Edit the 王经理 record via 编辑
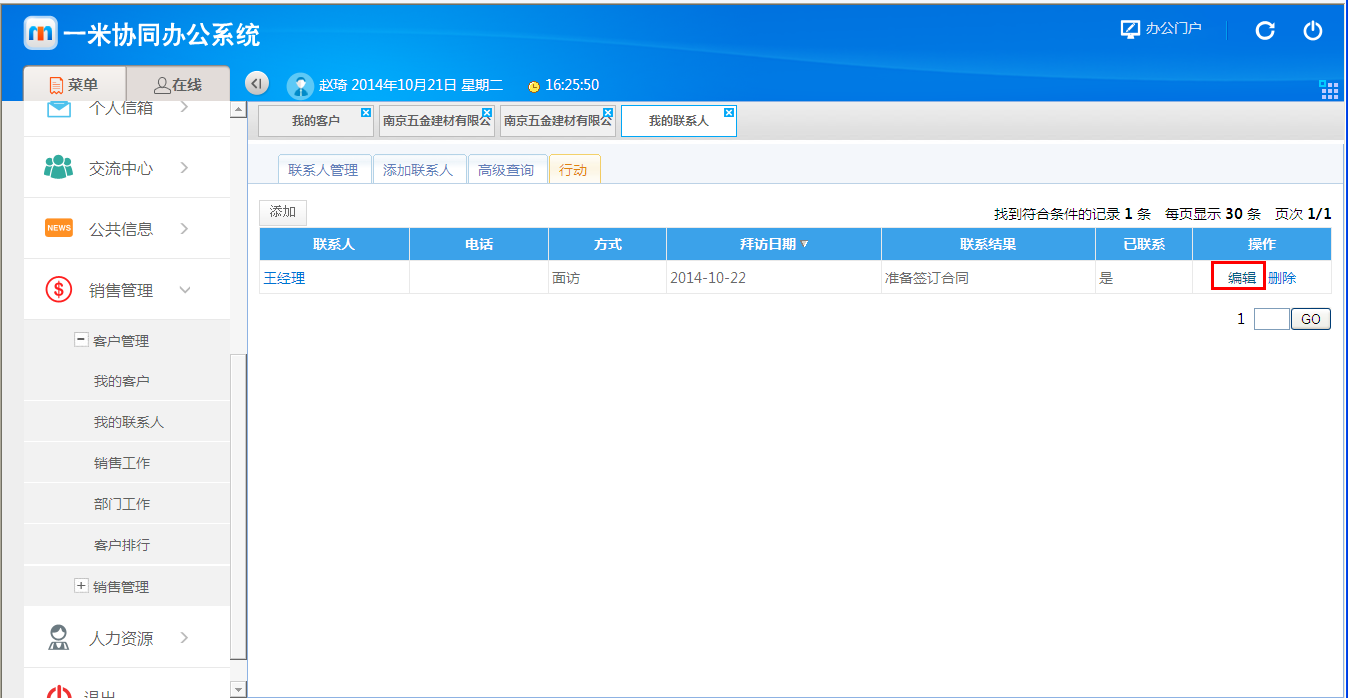Viewport: 1348px width, 698px height. tap(1242, 278)
